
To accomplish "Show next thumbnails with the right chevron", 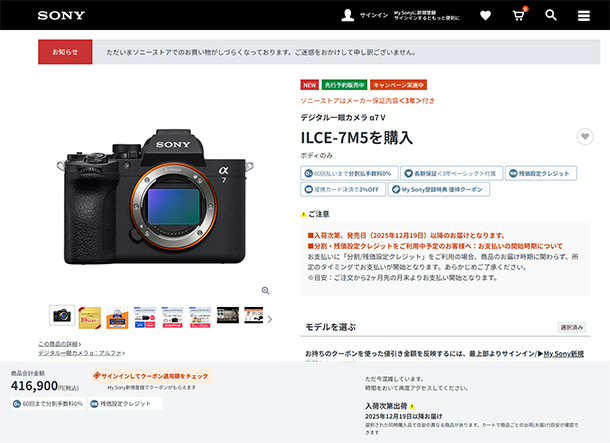I will coord(270,319).
